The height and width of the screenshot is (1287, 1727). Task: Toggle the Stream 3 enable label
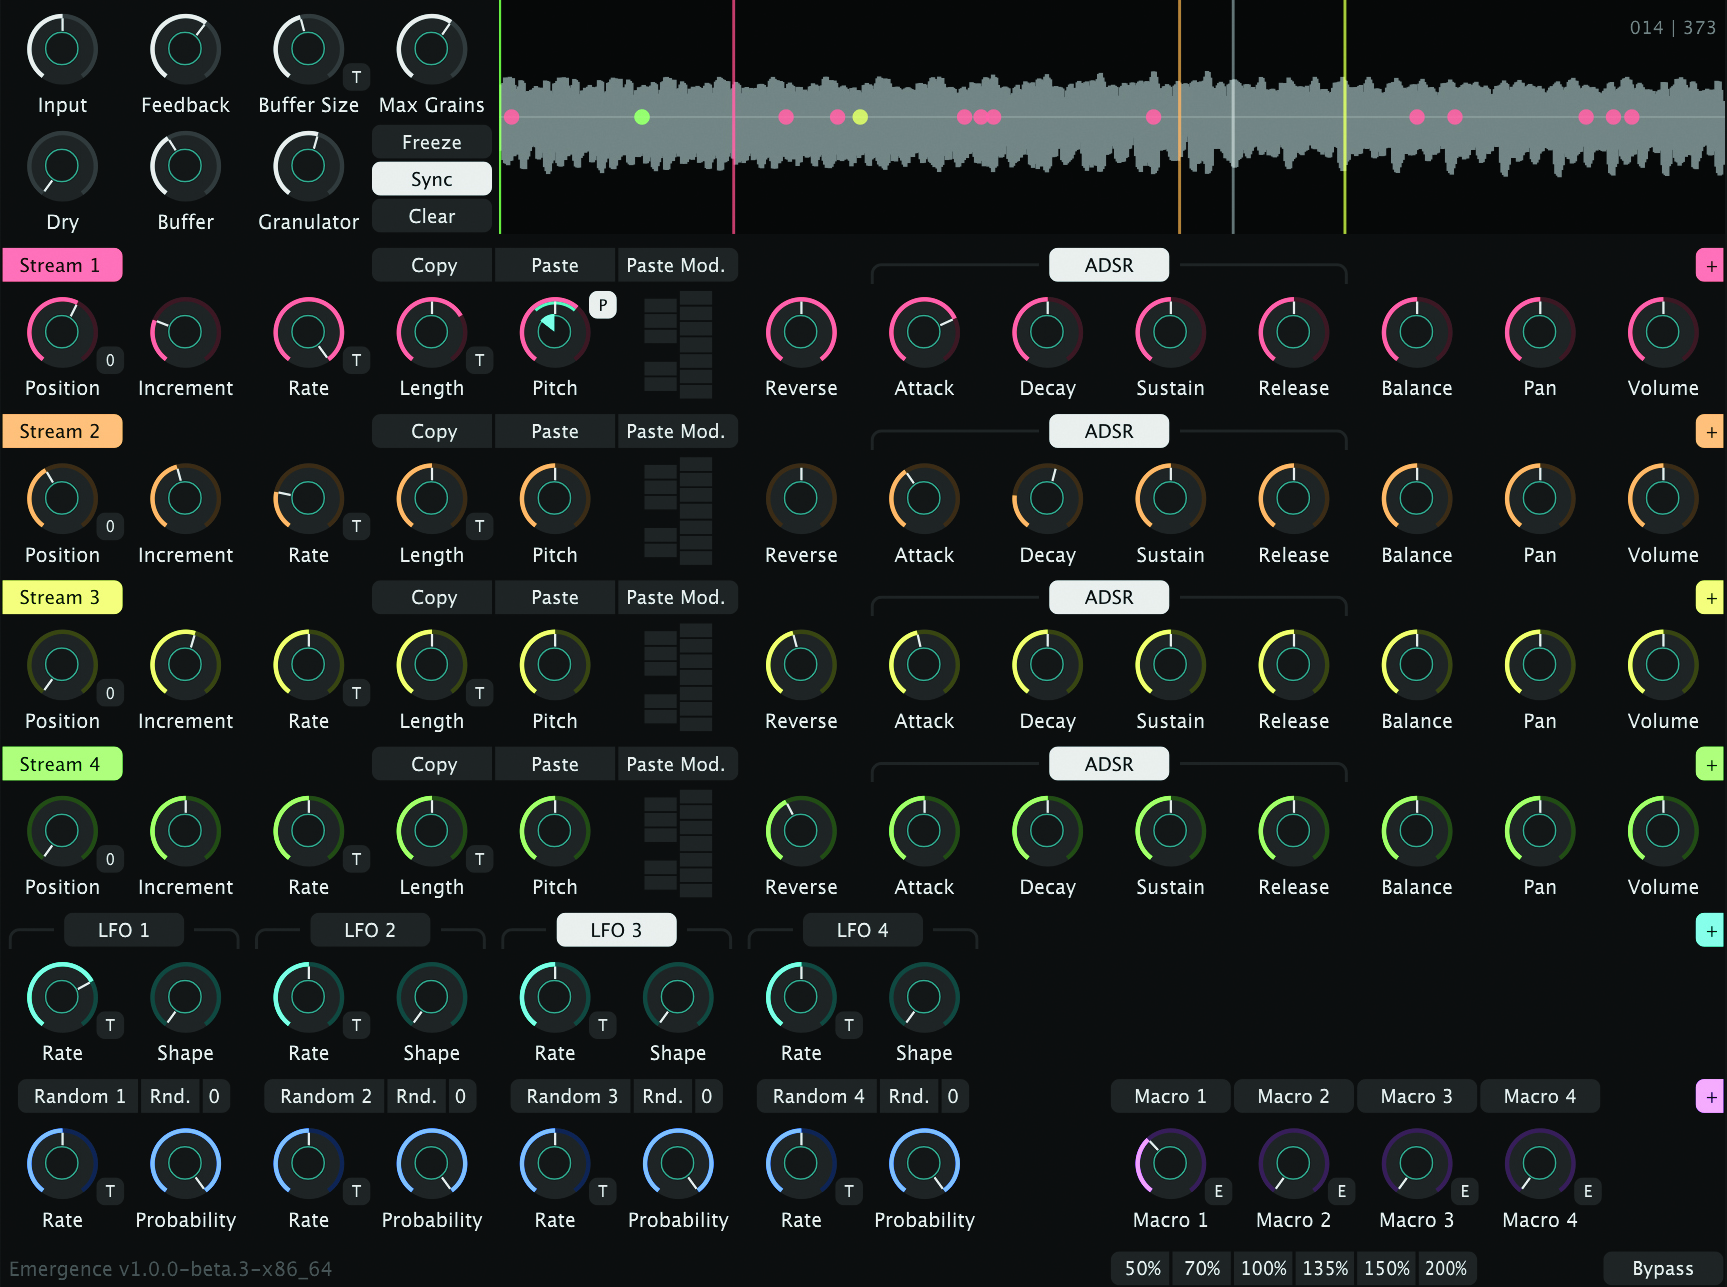tap(61, 597)
